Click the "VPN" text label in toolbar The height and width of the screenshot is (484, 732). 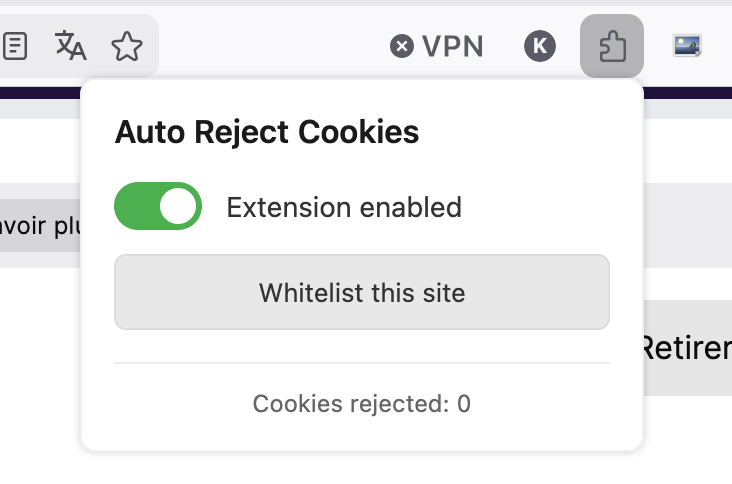(x=453, y=45)
